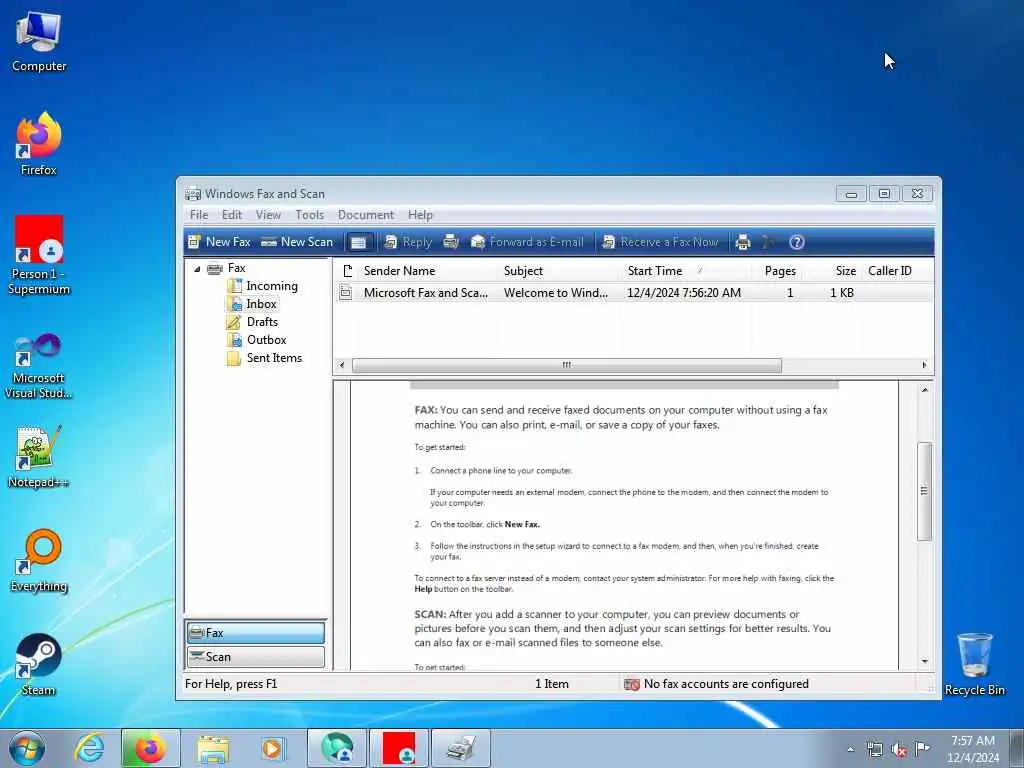Open the Edit menu
1024x768 pixels.
(232, 215)
